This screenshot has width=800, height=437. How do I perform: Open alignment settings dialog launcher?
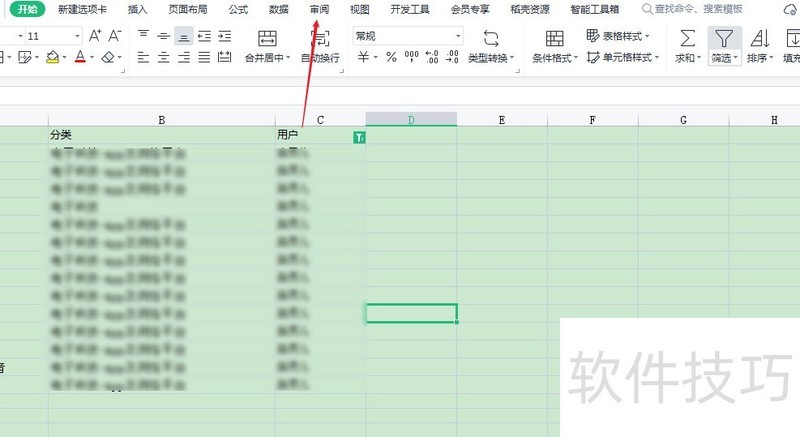point(342,71)
